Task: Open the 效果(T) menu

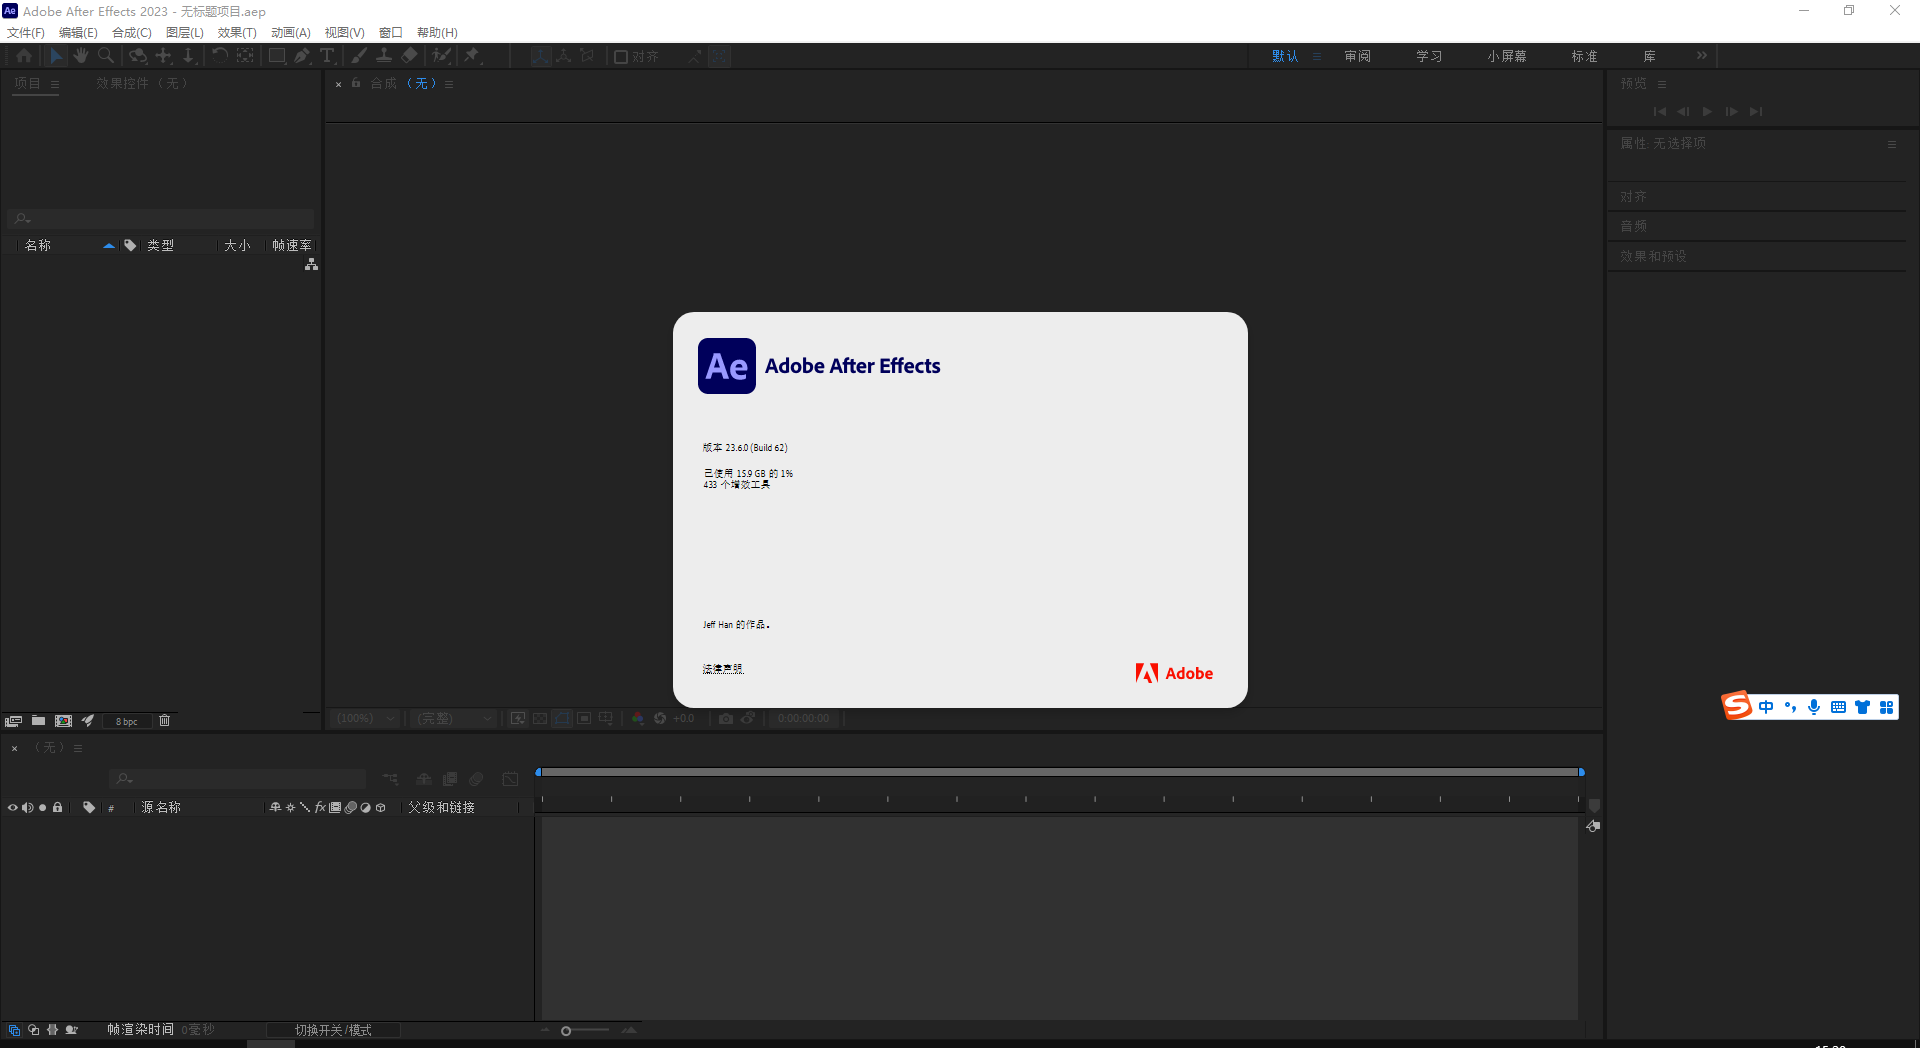Action: 236,32
